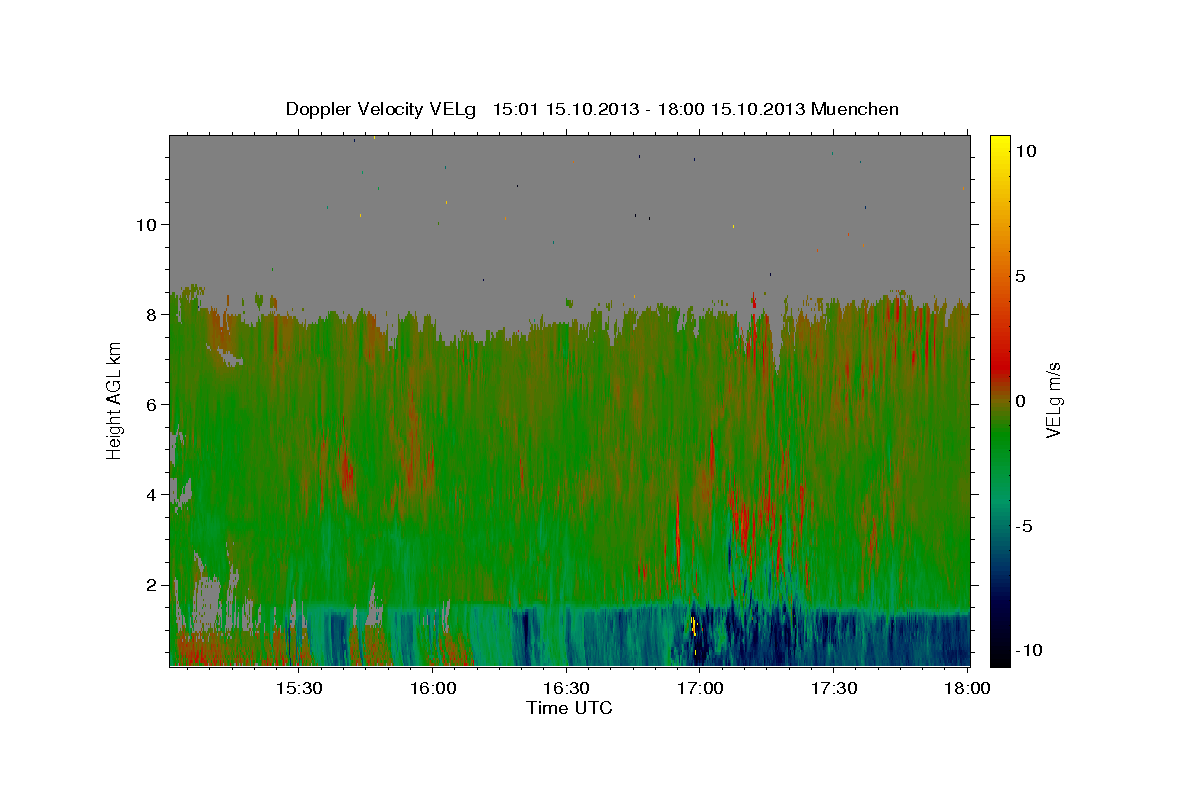This screenshot has height=800, width=1200.
Task: Click the colorbar tick value '-5'
Action: pos(1025,526)
